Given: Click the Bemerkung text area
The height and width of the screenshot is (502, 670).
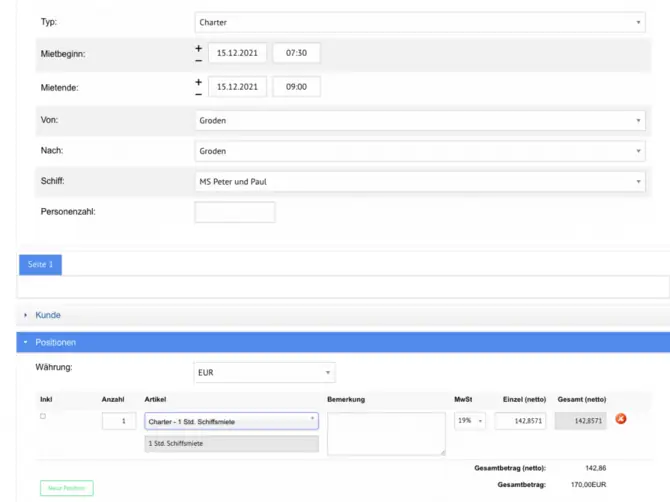Looking at the screenshot, I should (x=386, y=434).
